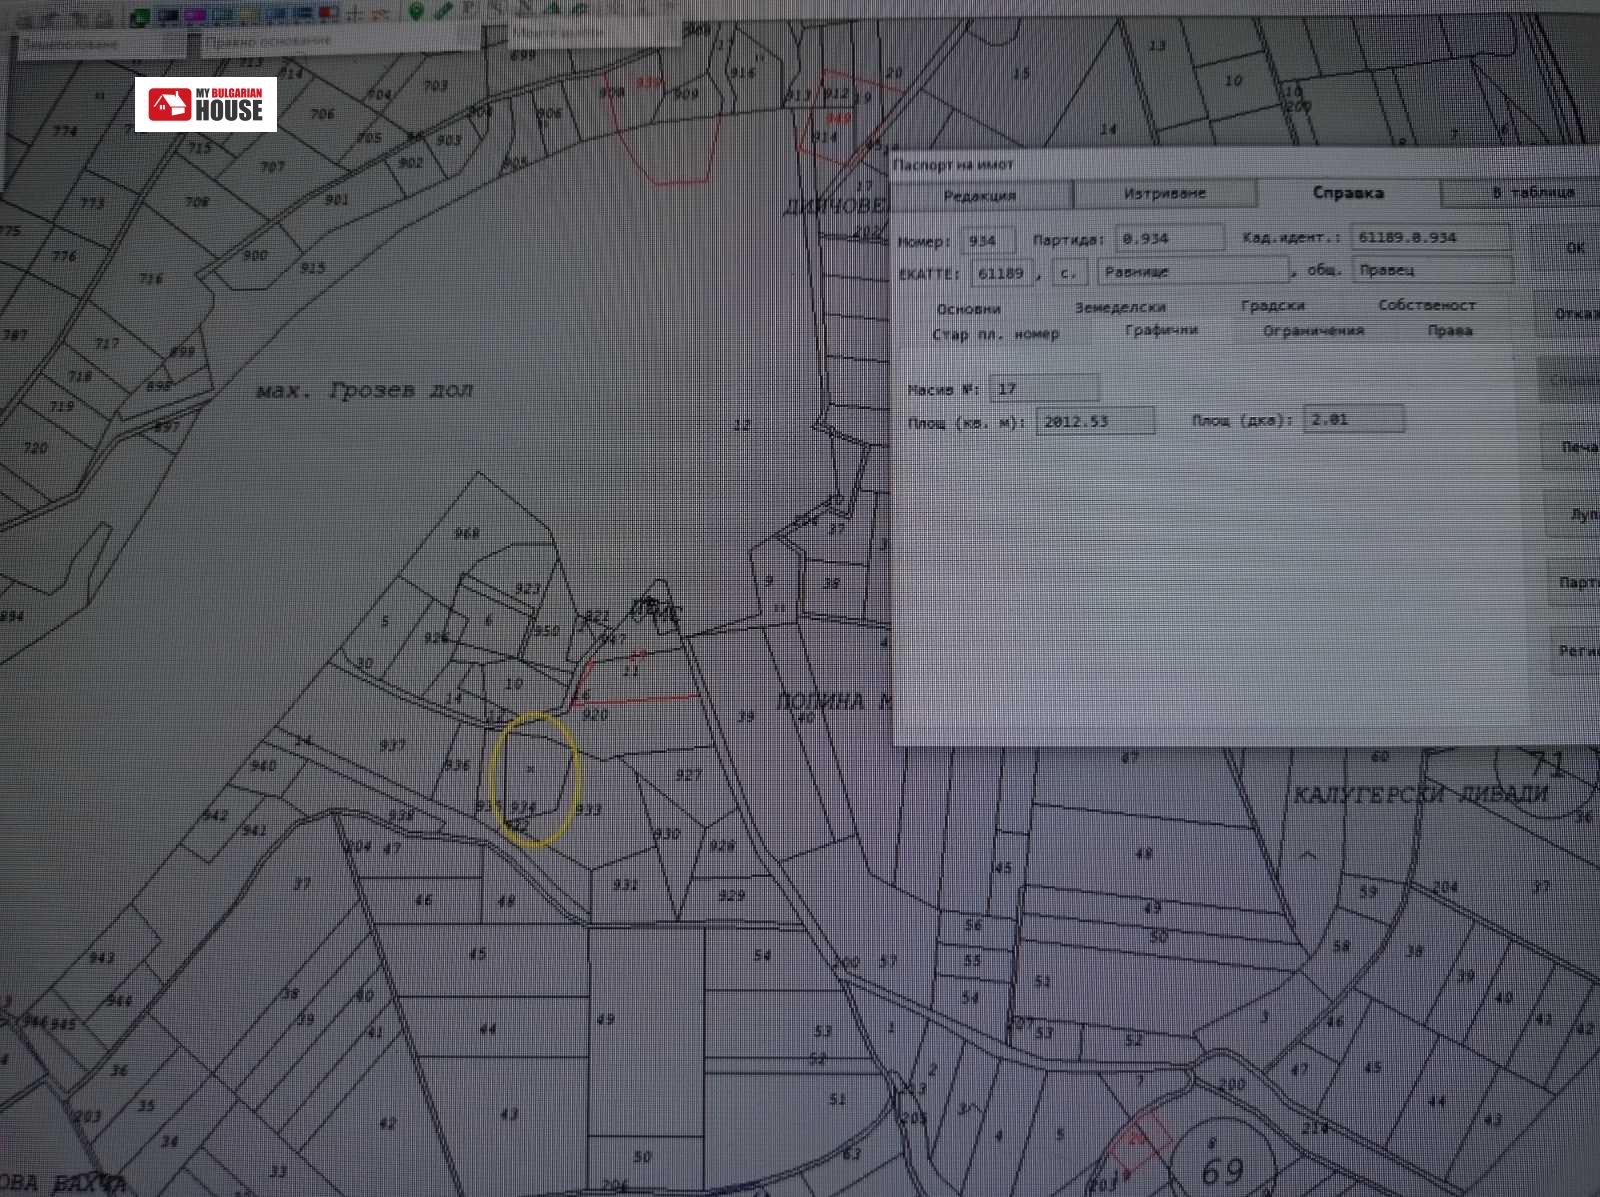
Task: Switch to the Редакция tab
Action: tap(979, 195)
